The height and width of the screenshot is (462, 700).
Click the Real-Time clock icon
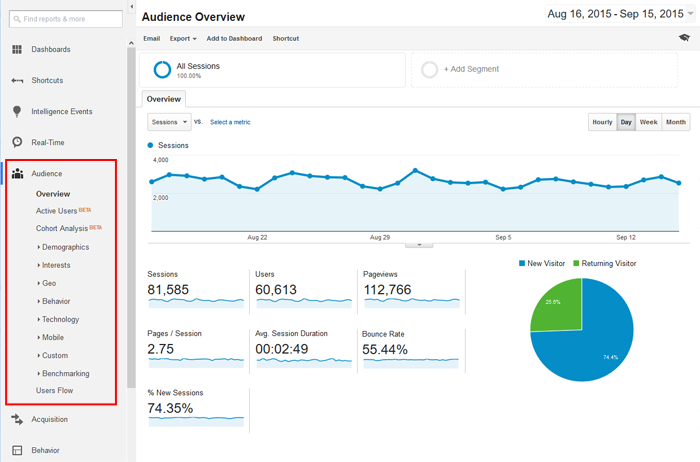pos(17,143)
